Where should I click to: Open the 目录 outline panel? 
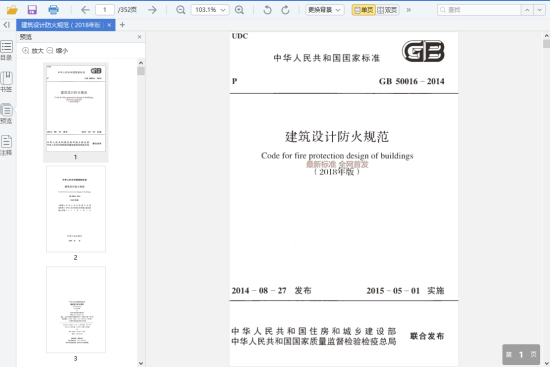(6, 51)
